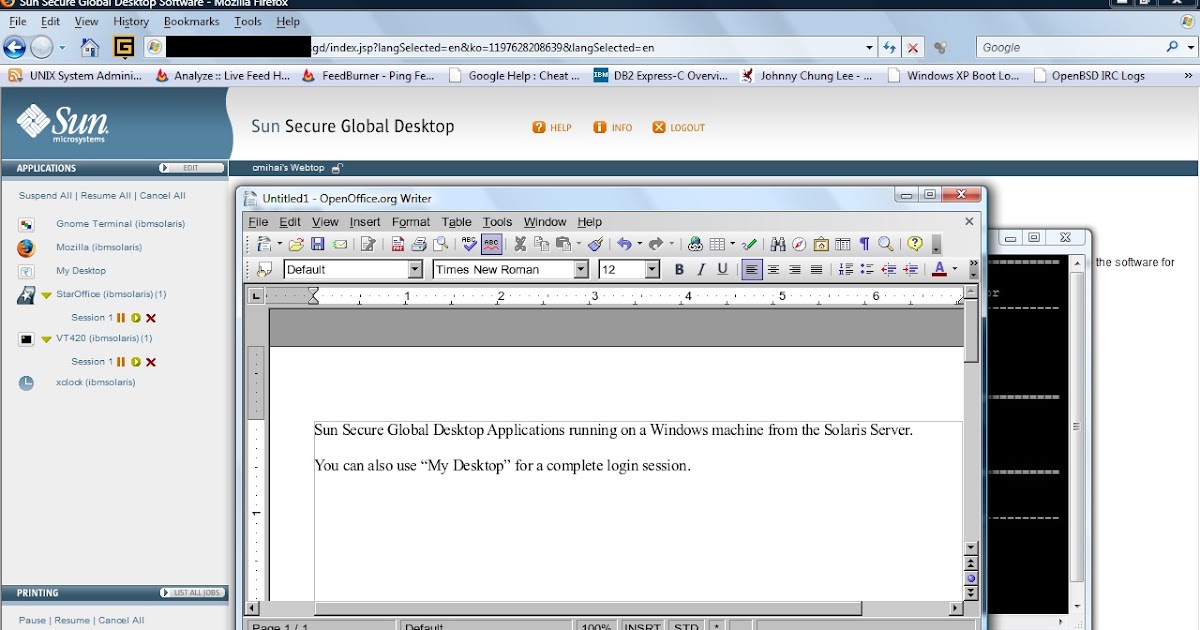Click Firefox home button
Viewport: 1200px width, 630px height.
(90, 47)
